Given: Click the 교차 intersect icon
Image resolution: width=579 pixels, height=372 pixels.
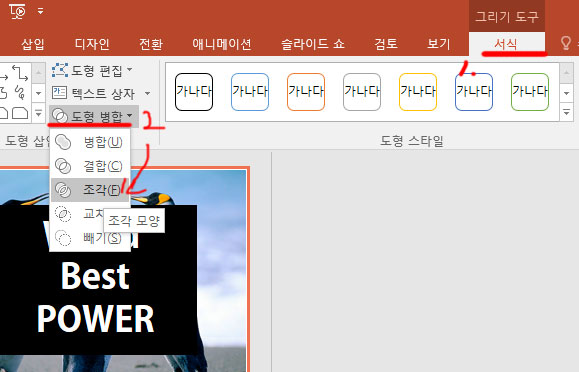Looking at the screenshot, I should tap(63, 214).
